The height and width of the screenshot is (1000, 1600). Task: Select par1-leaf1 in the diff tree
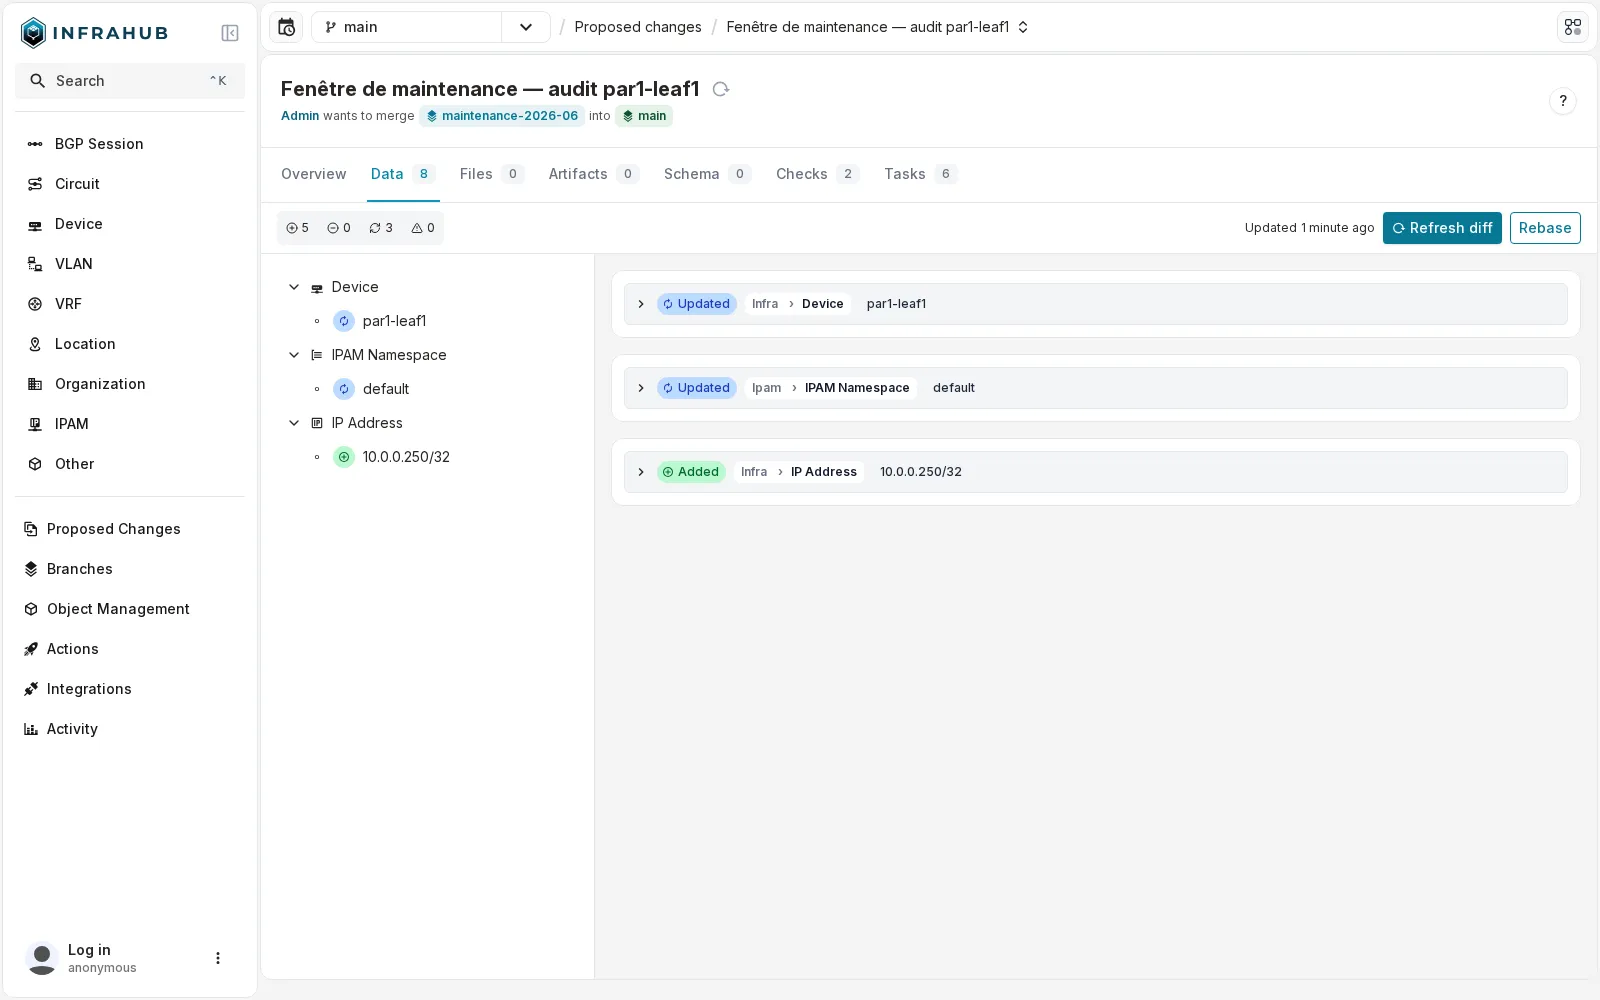pyautogui.click(x=394, y=321)
